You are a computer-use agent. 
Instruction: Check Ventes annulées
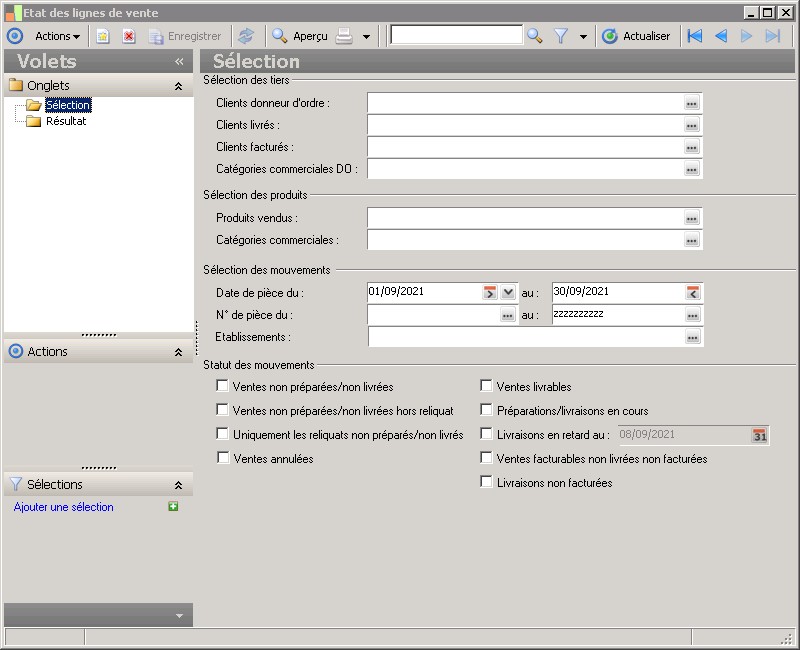click(223, 458)
